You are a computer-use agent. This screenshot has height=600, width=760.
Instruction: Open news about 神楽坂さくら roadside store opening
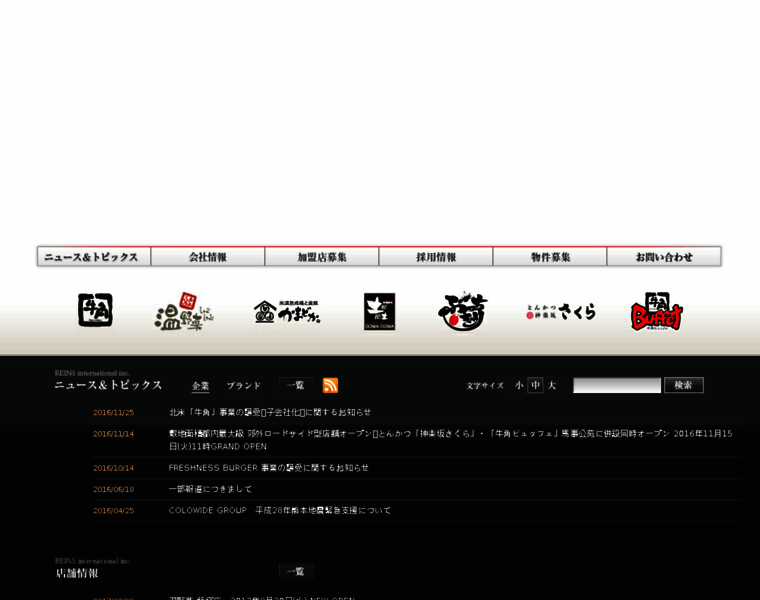point(450,440)
